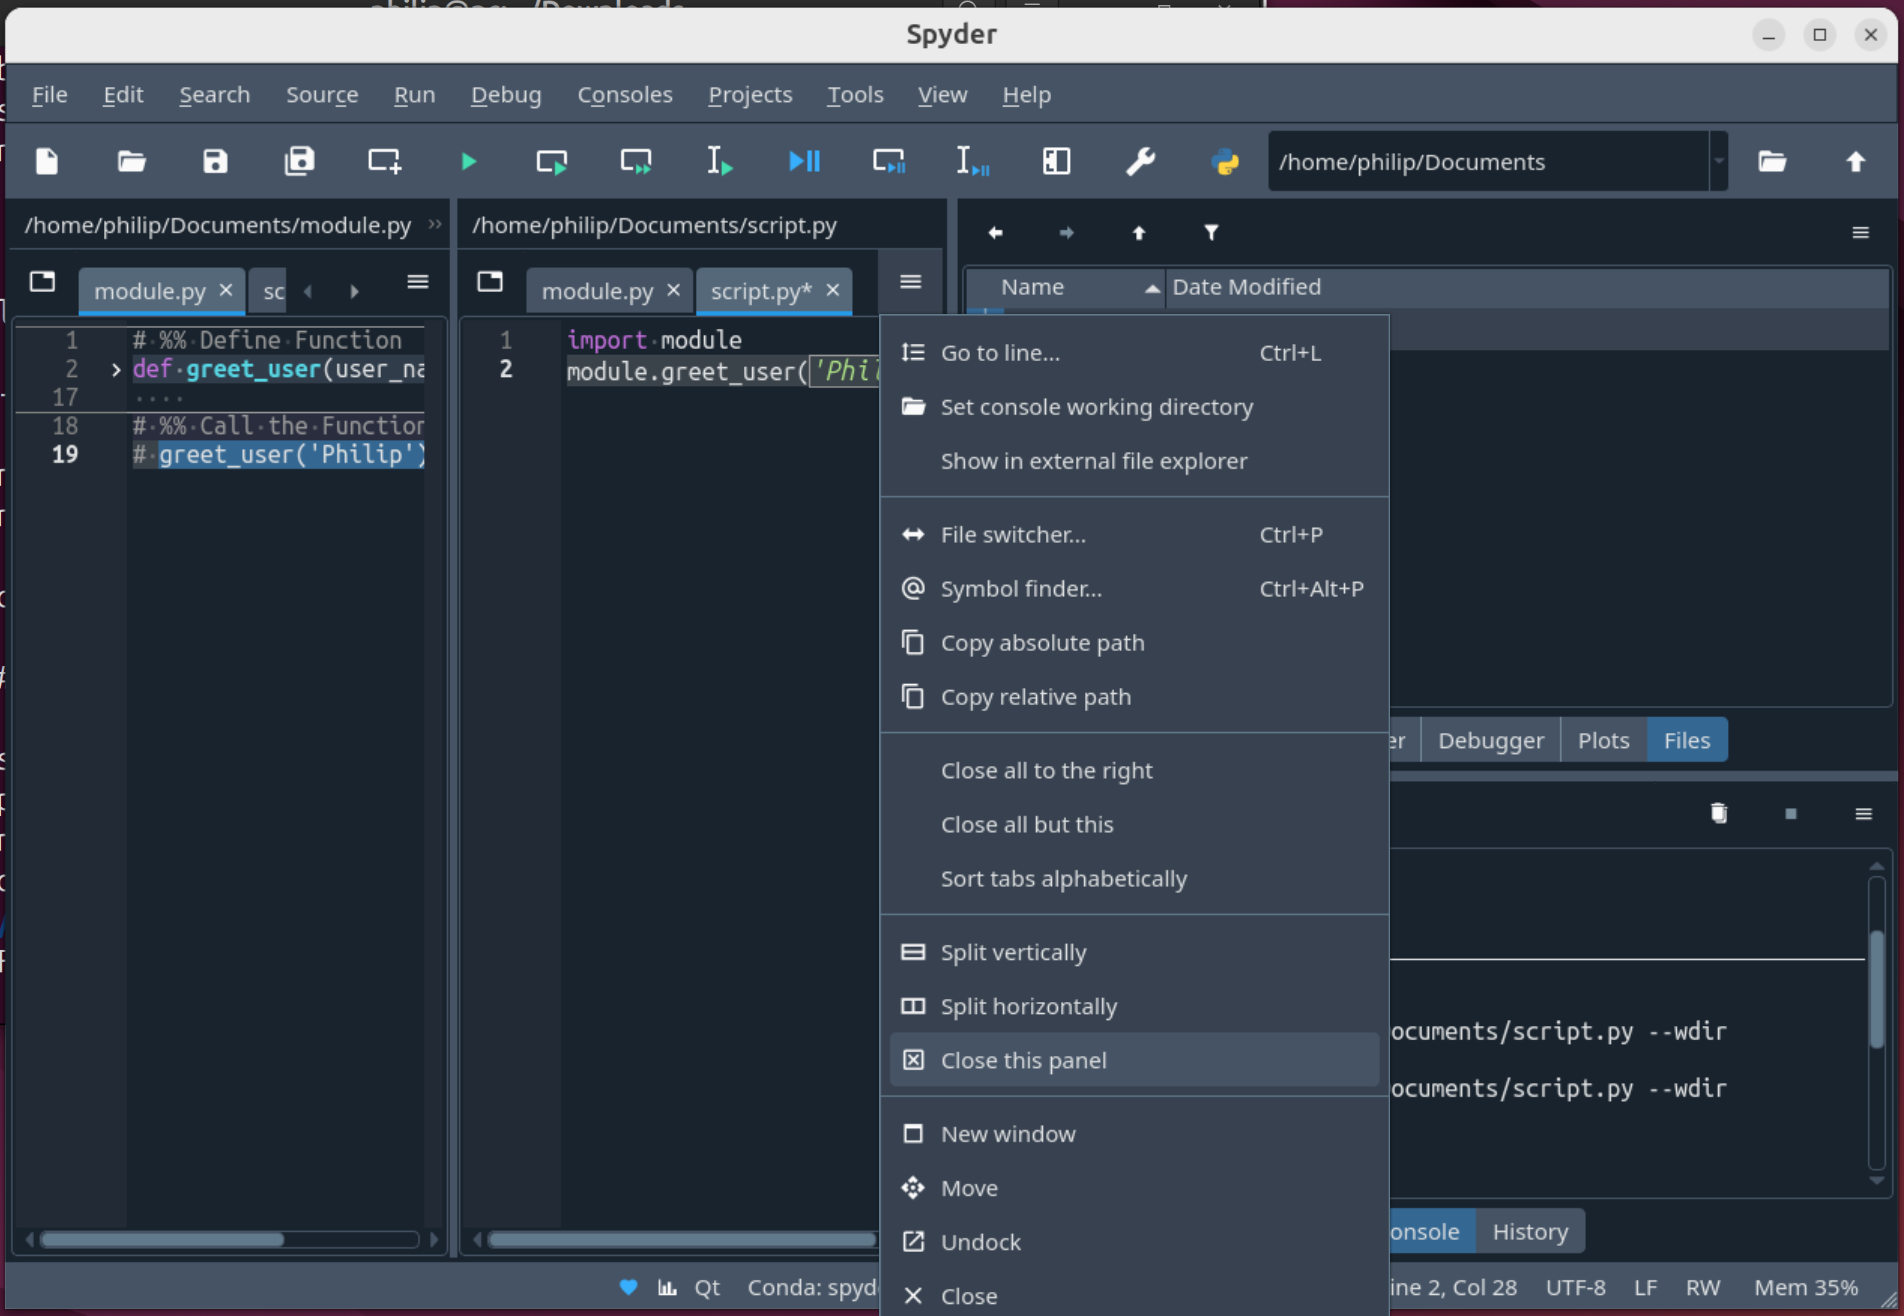Screen dimensions: 1904x1316
Task: Switch to the Debugger tab
Action: pos(1490,740)
